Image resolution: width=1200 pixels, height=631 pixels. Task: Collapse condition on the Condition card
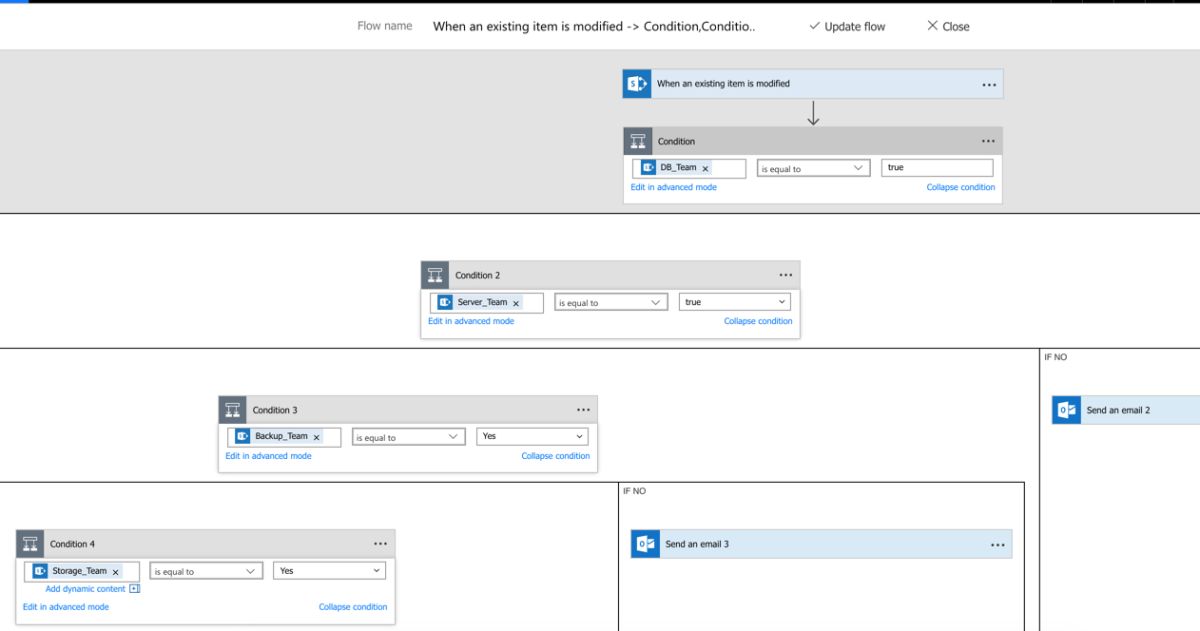pyautogui.click(x=961, y=187)
